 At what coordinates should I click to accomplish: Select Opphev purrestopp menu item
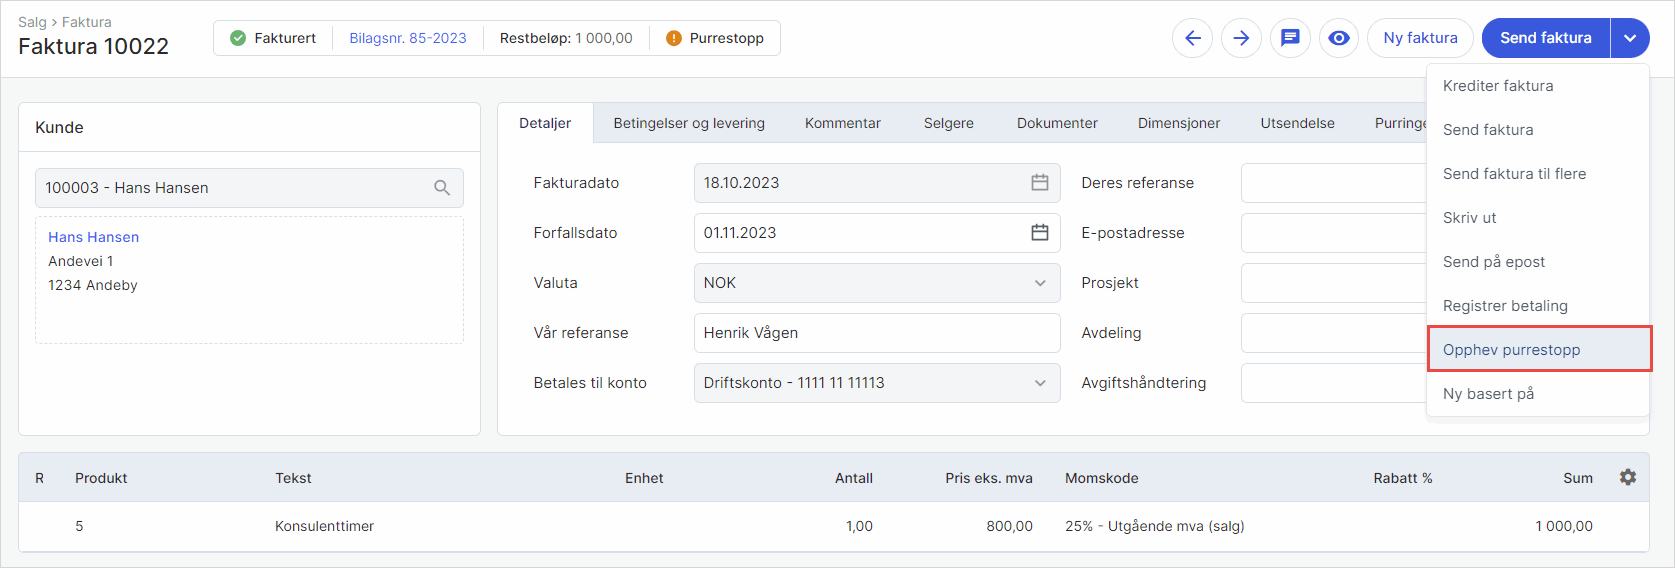tap(1511, 350)
